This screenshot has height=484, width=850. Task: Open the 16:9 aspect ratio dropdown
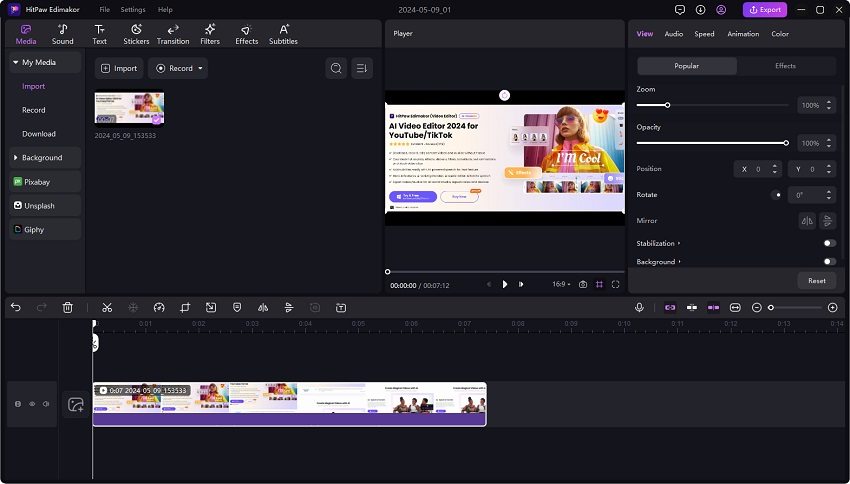click(x=561, y=285)
